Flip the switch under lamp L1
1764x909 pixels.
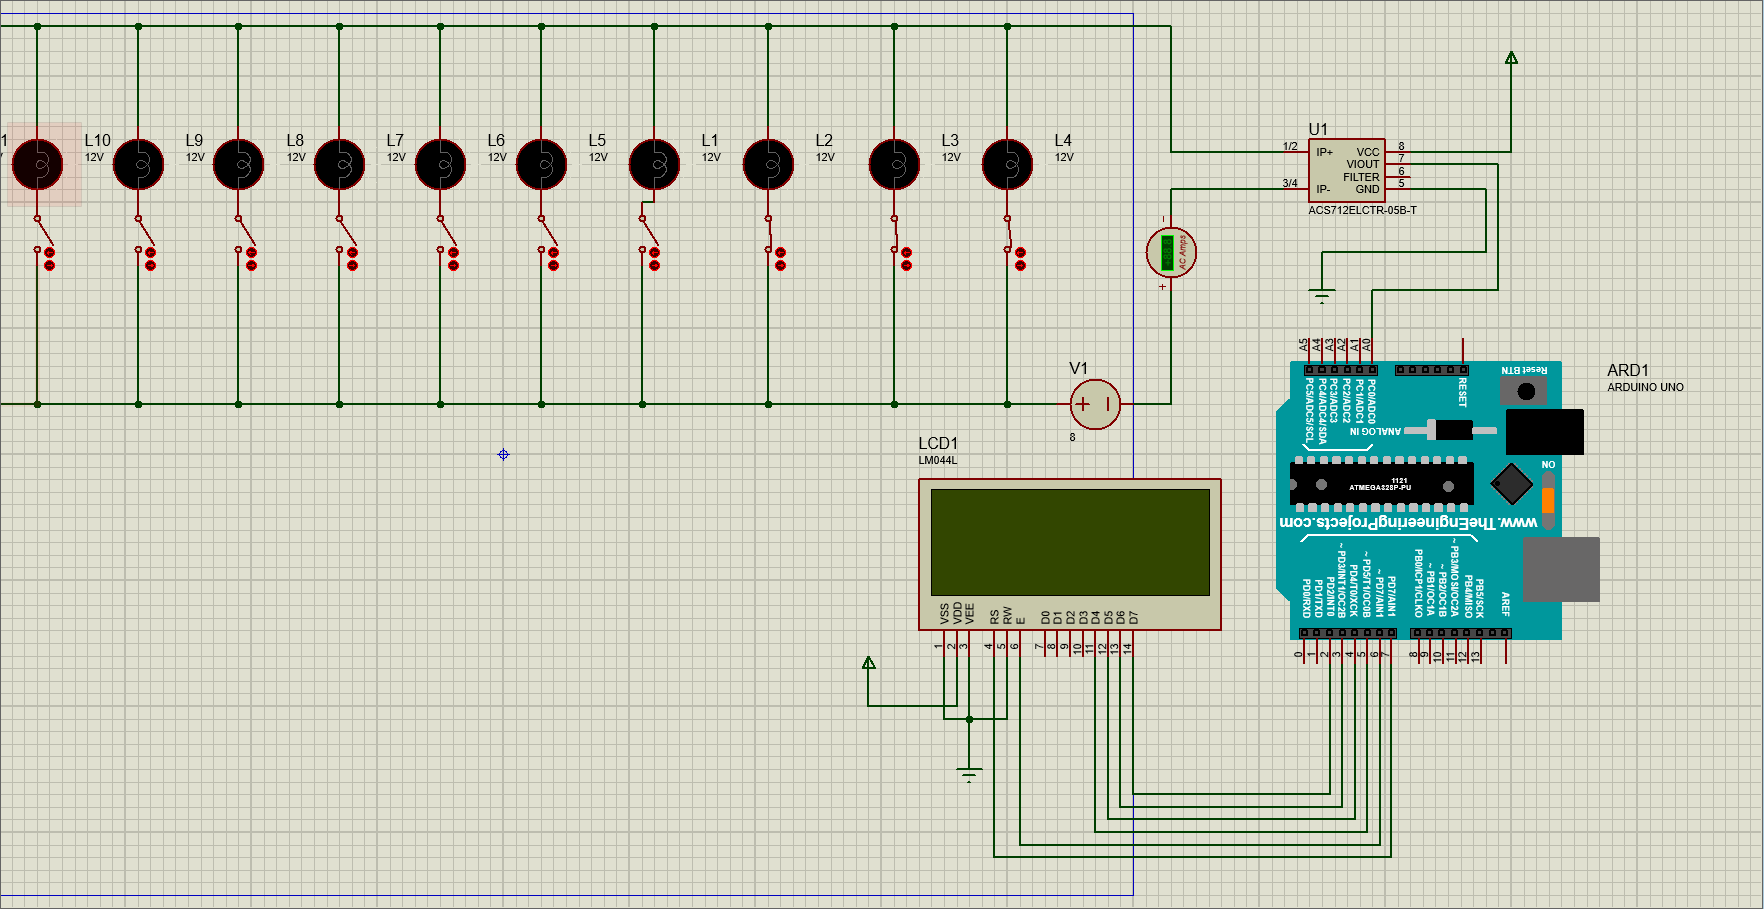(649, 241)
